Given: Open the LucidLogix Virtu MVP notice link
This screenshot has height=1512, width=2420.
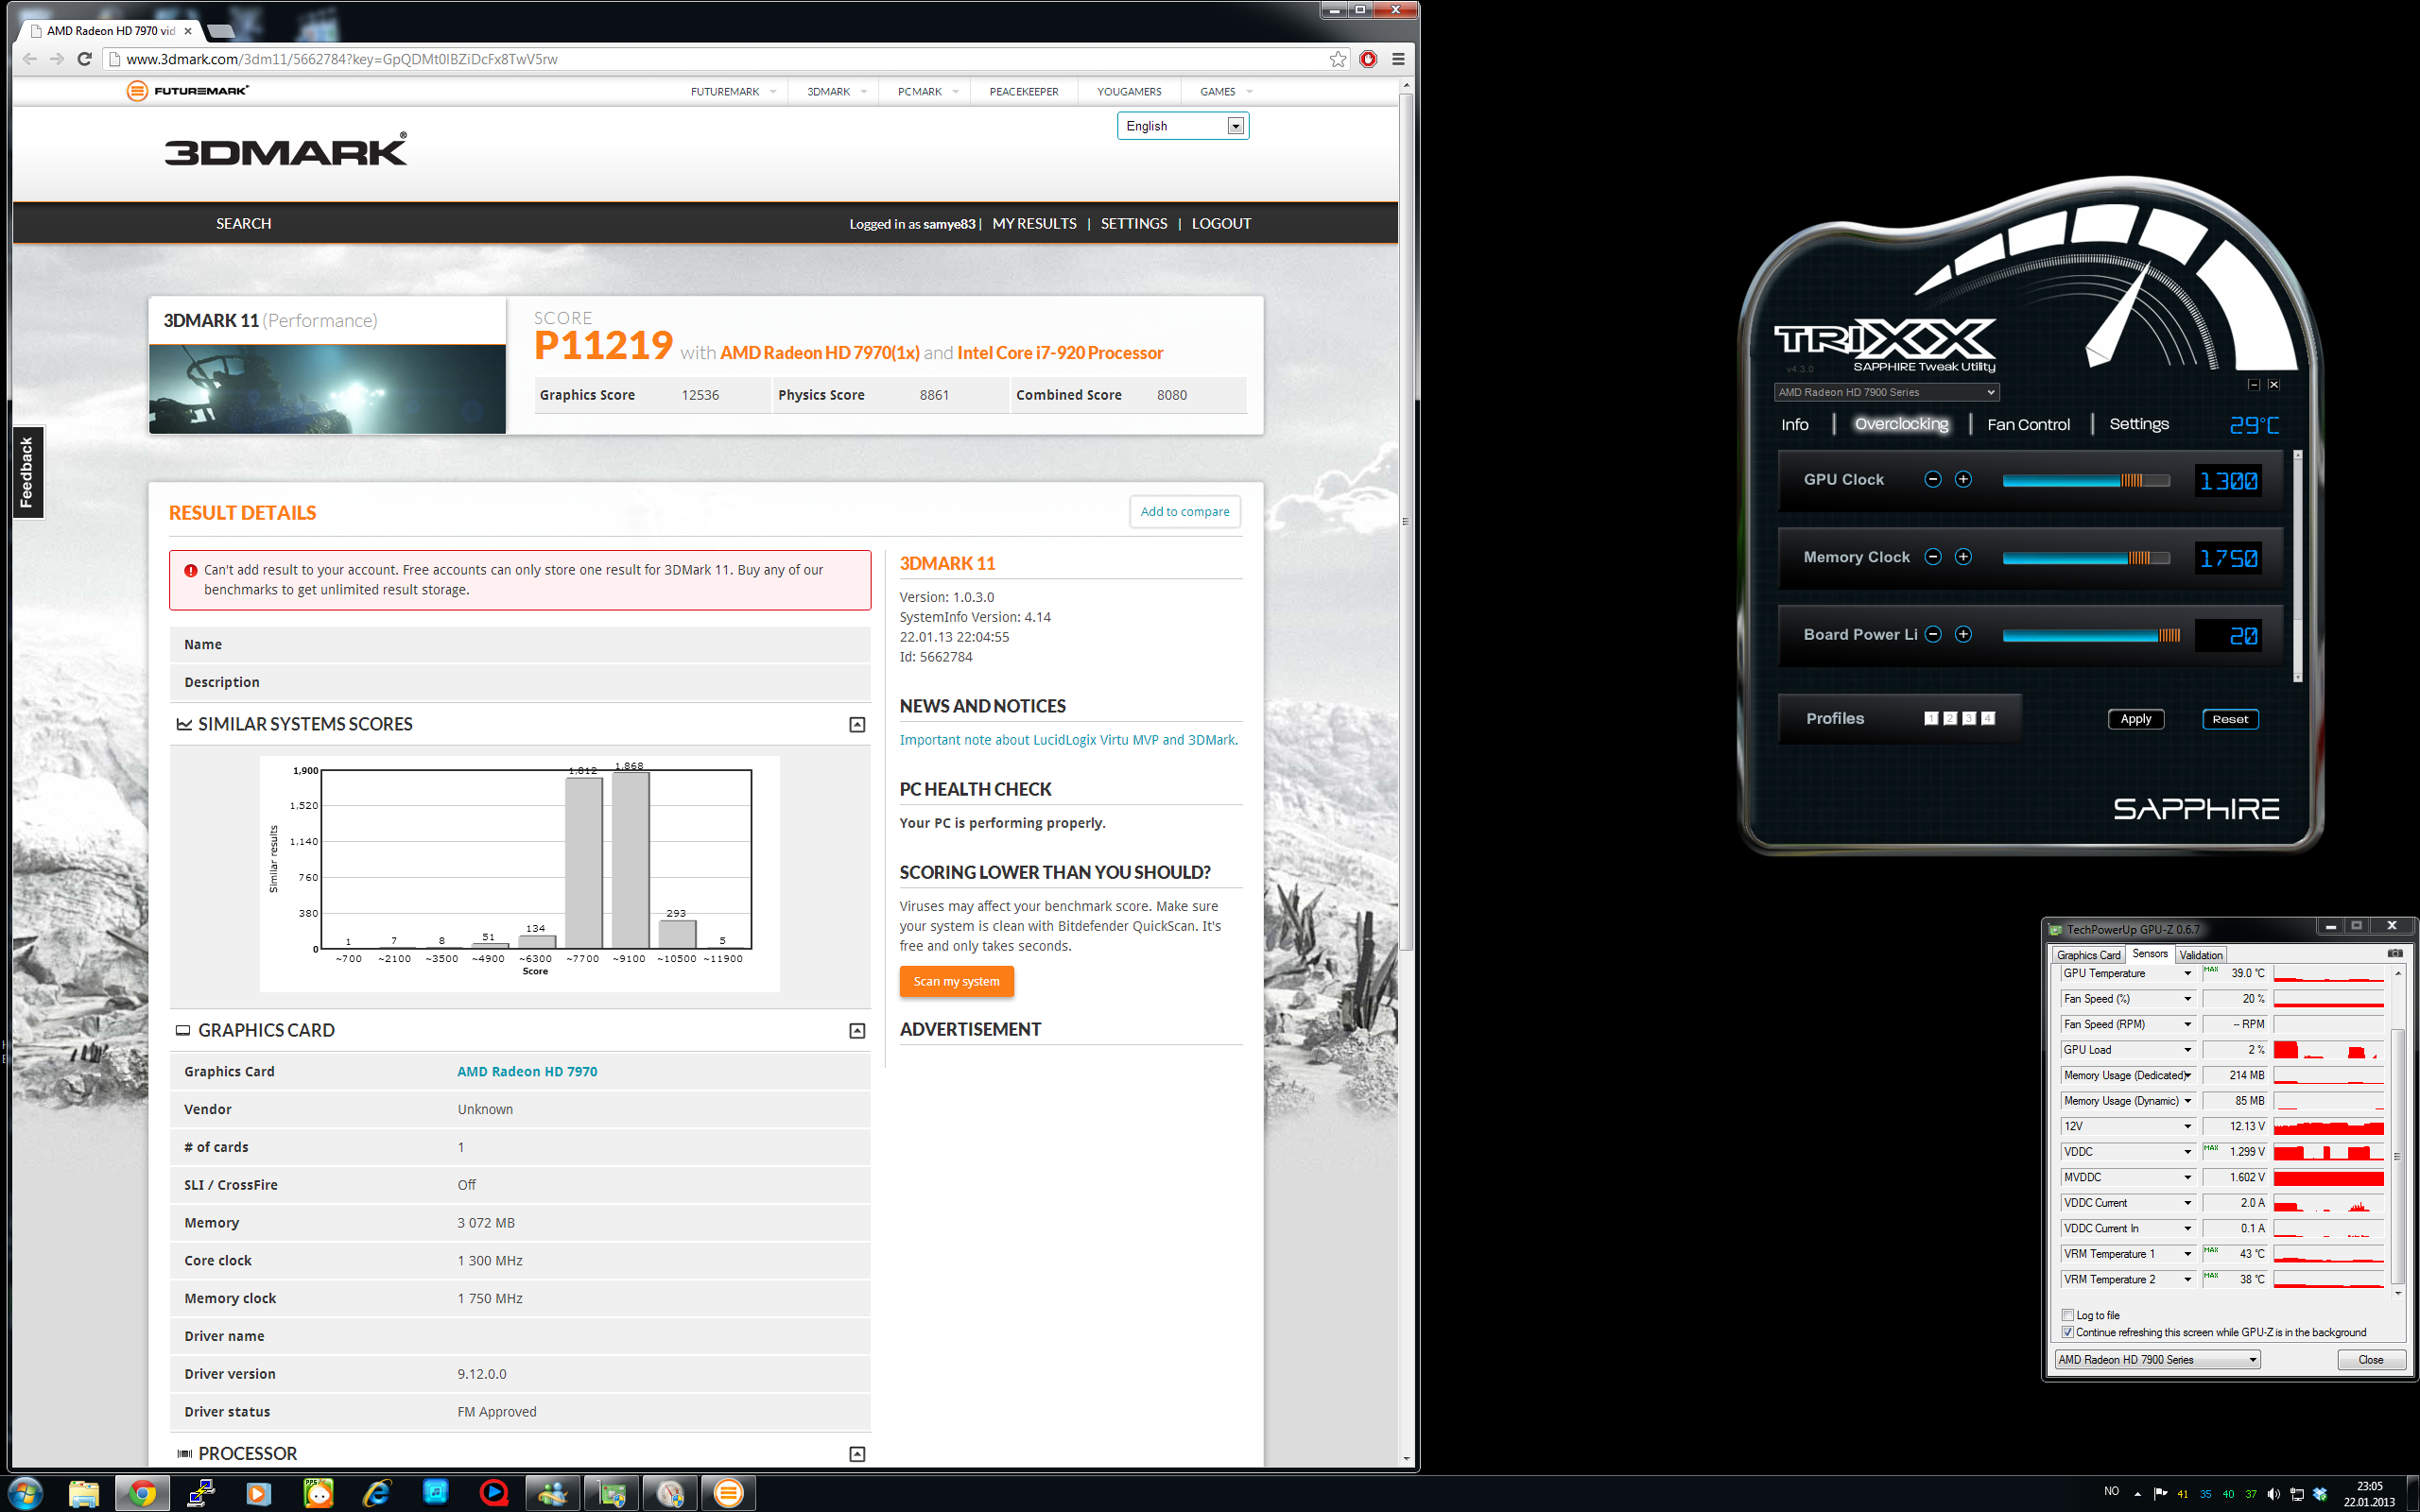Looking at the screenshot, I should click(1068, 740).
